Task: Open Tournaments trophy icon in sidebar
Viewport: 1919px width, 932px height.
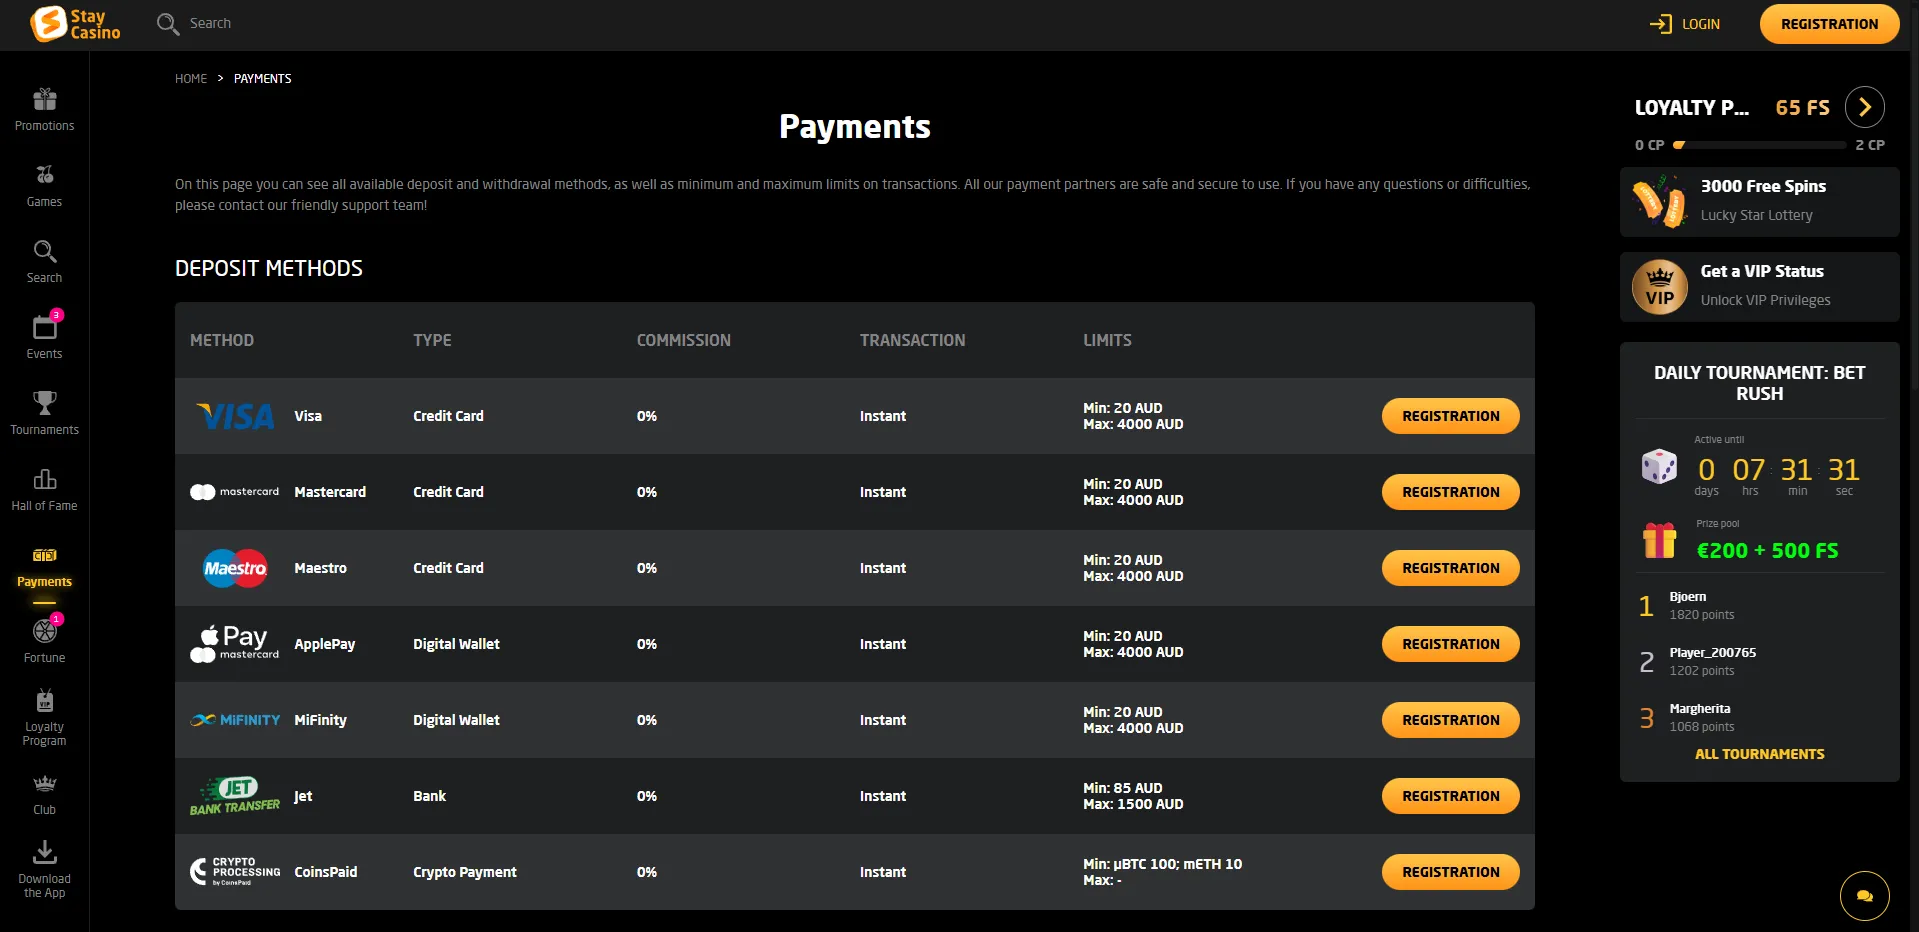Action: 44,404
